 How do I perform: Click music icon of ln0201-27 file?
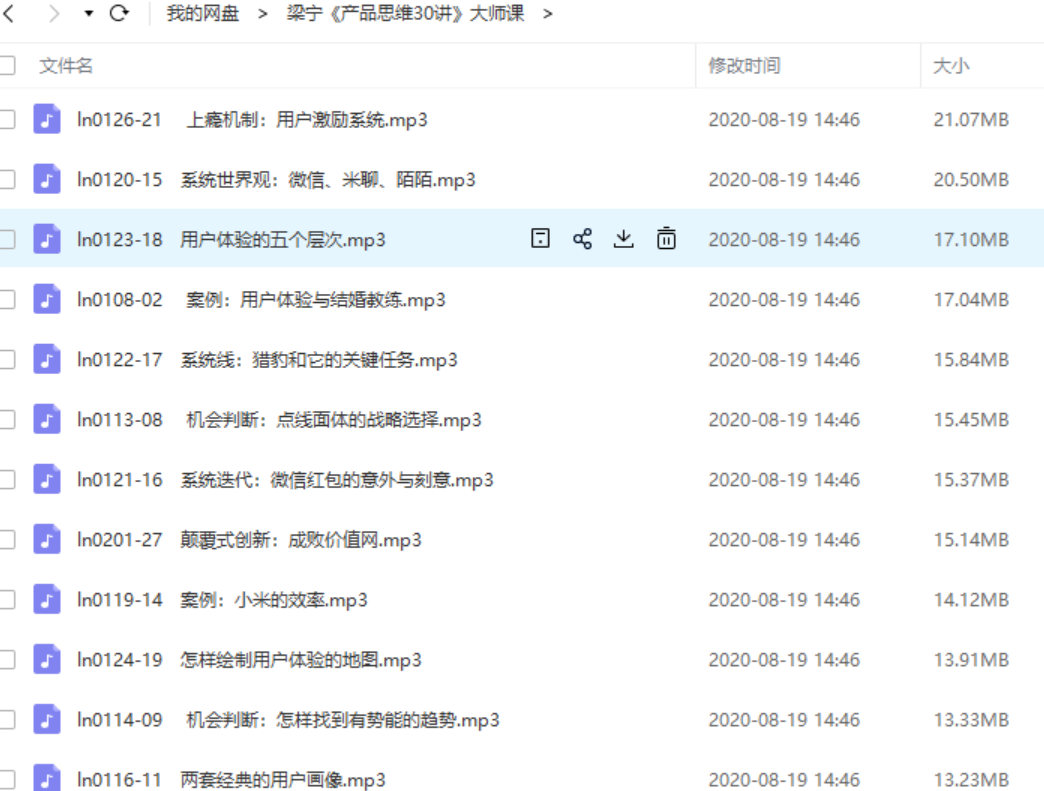point(47,539)
